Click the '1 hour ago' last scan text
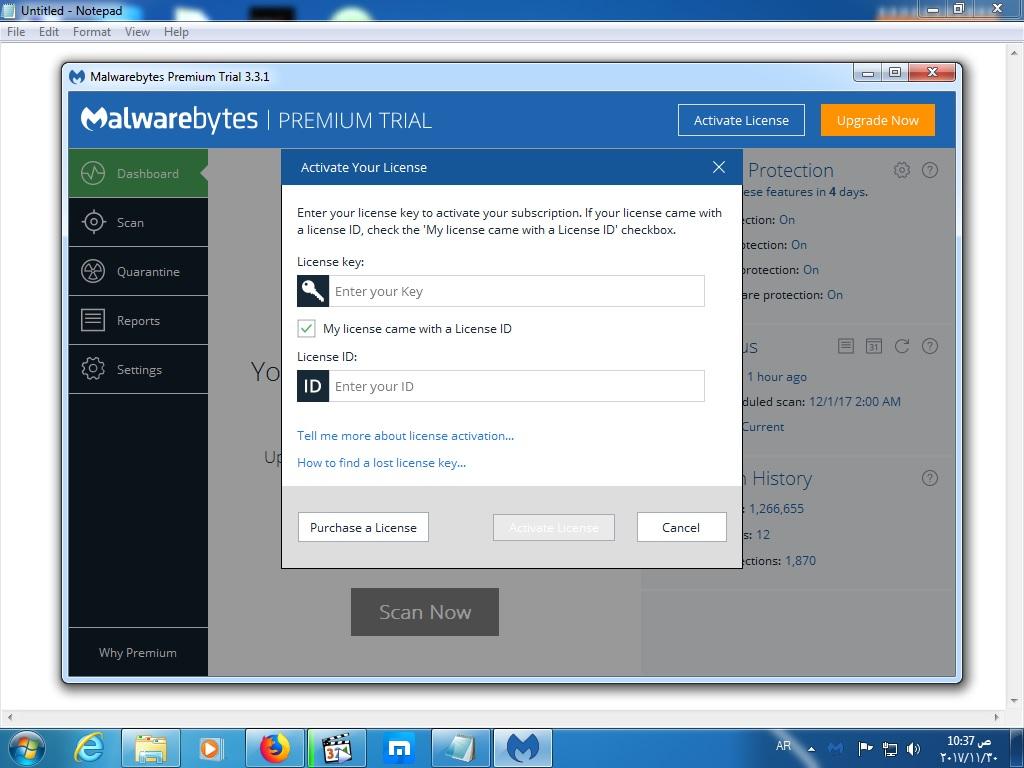Screen dimensions: 1024x768 click(777, 377)
